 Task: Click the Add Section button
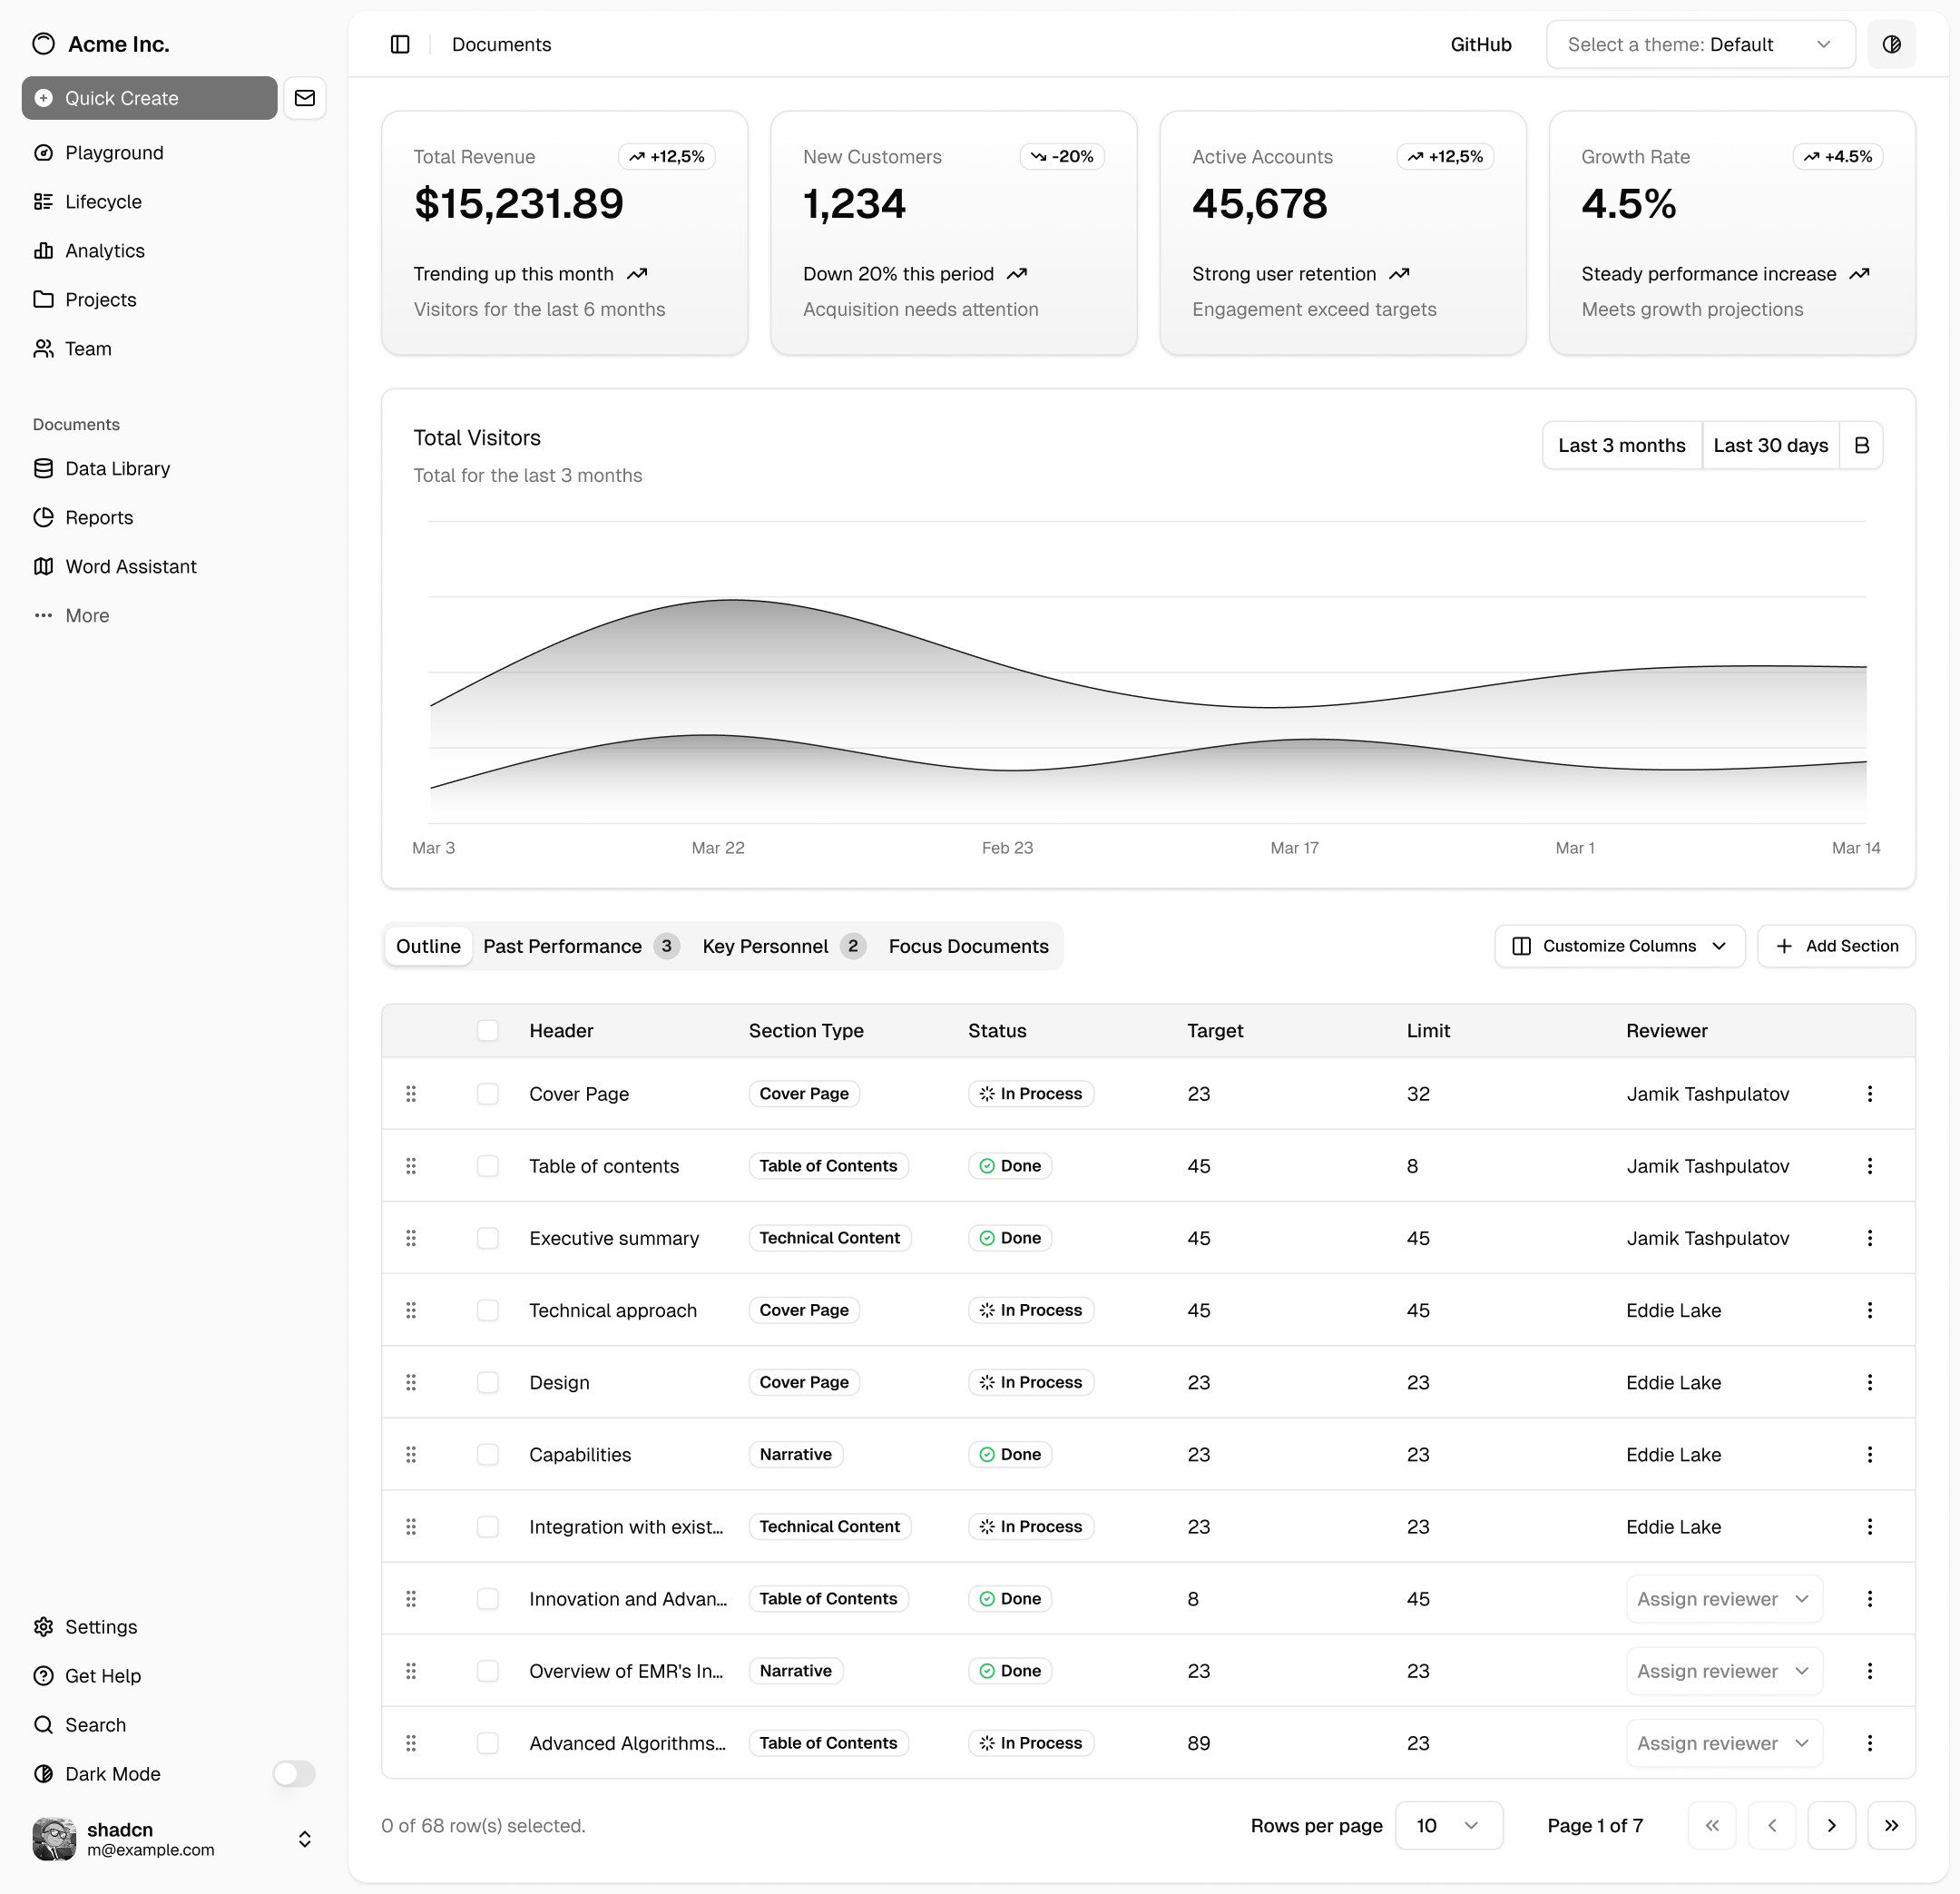click(x=1836, y=946)
